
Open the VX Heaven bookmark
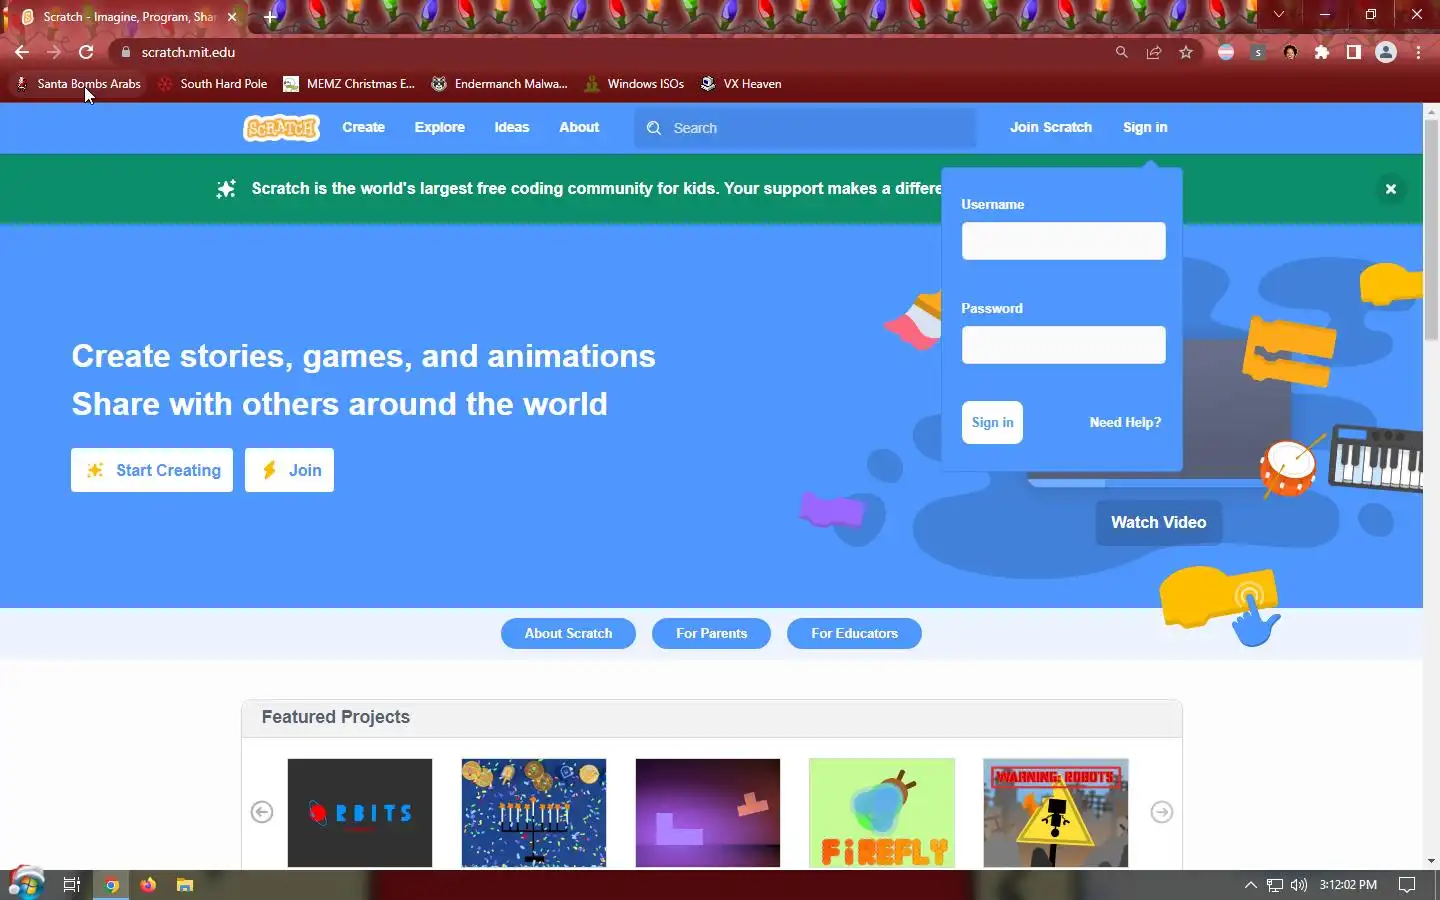click(741, 84)
